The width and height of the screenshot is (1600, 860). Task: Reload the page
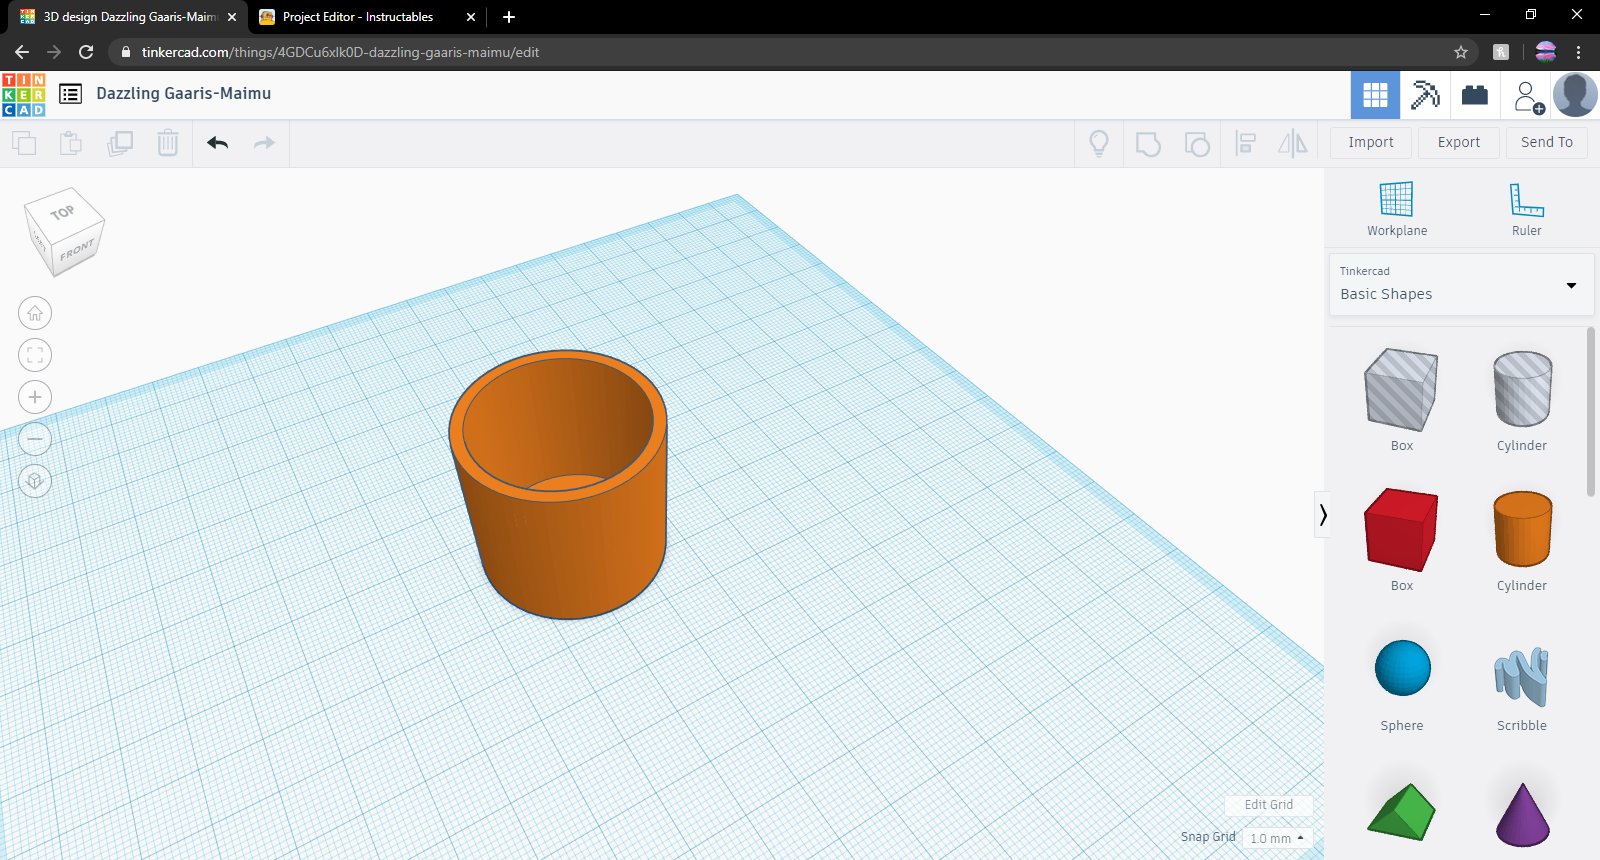86,52
